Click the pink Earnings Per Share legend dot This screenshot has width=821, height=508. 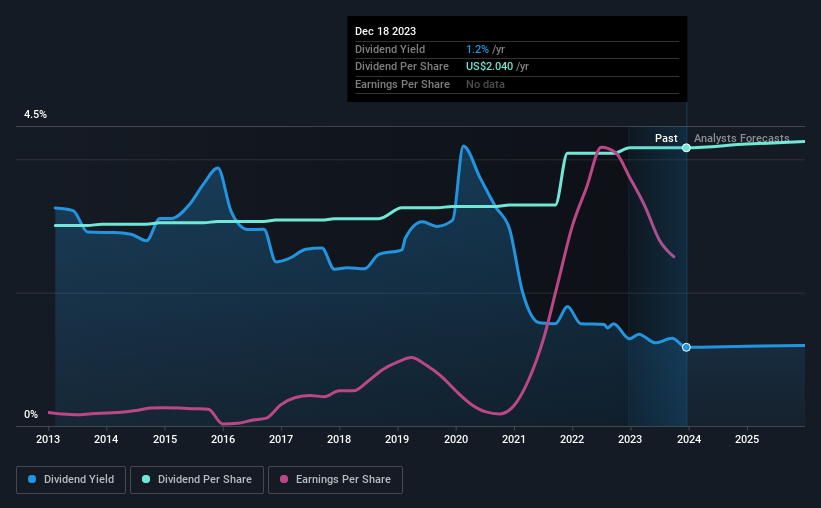coord(284,479)
